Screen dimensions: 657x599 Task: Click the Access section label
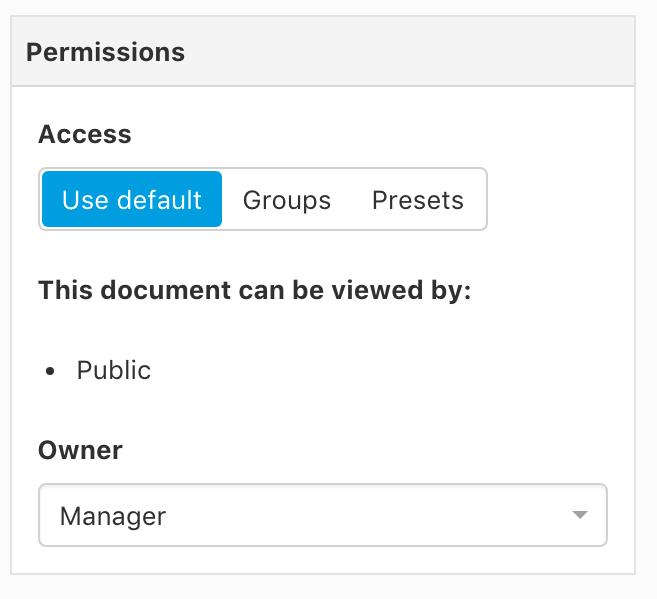click(85, 134)
